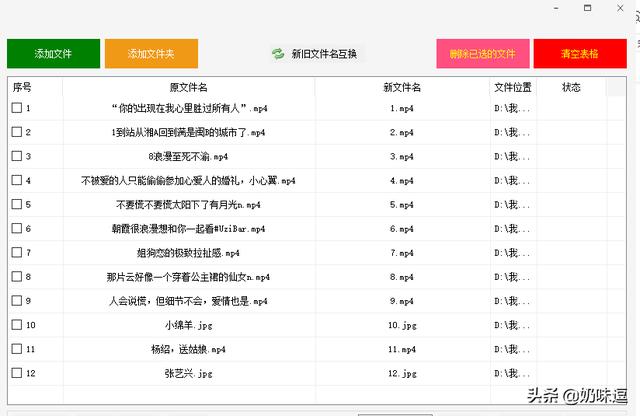
Task: Select file name 那片云好像一个穿着公主裙的仙女n.mp4
Action: tap(188, 277)
